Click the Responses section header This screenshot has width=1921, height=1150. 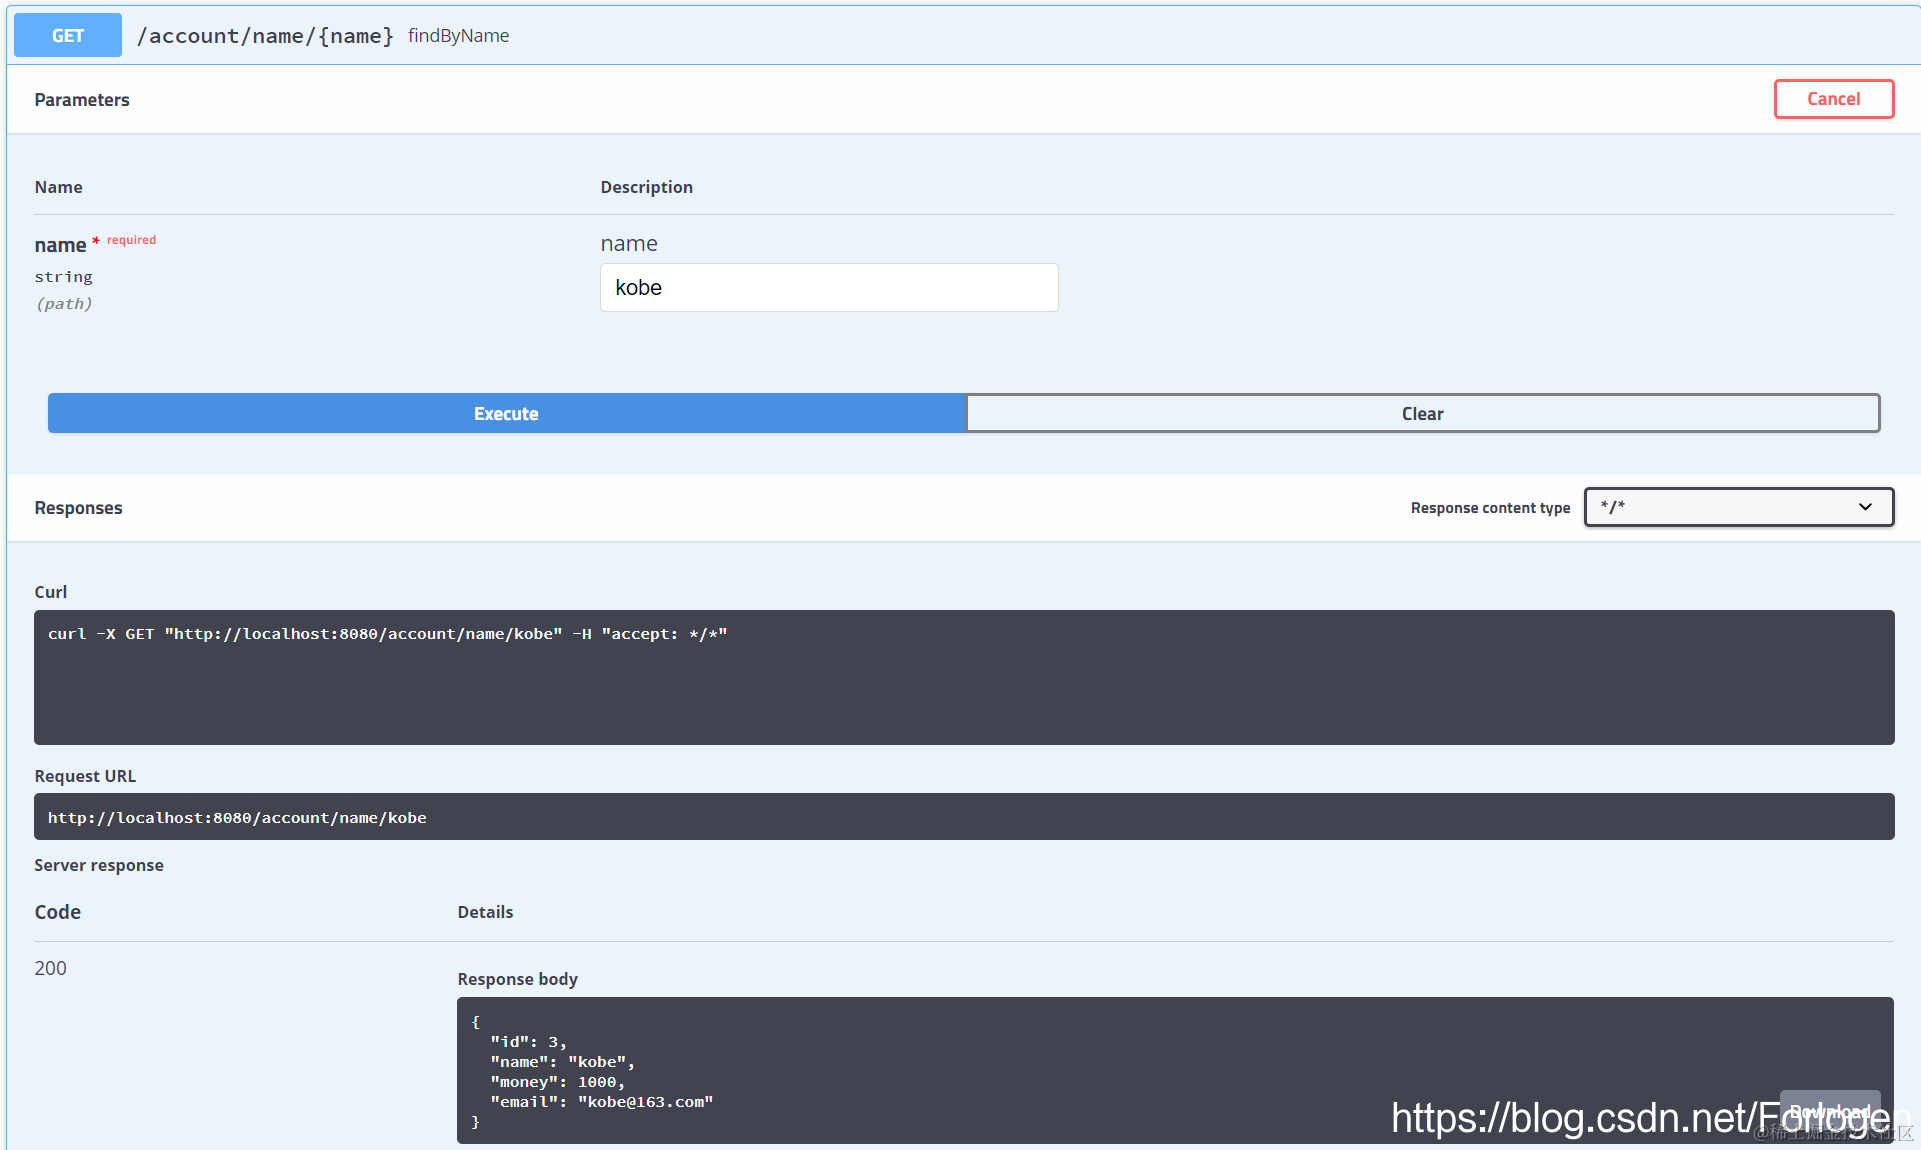[78, 508]
